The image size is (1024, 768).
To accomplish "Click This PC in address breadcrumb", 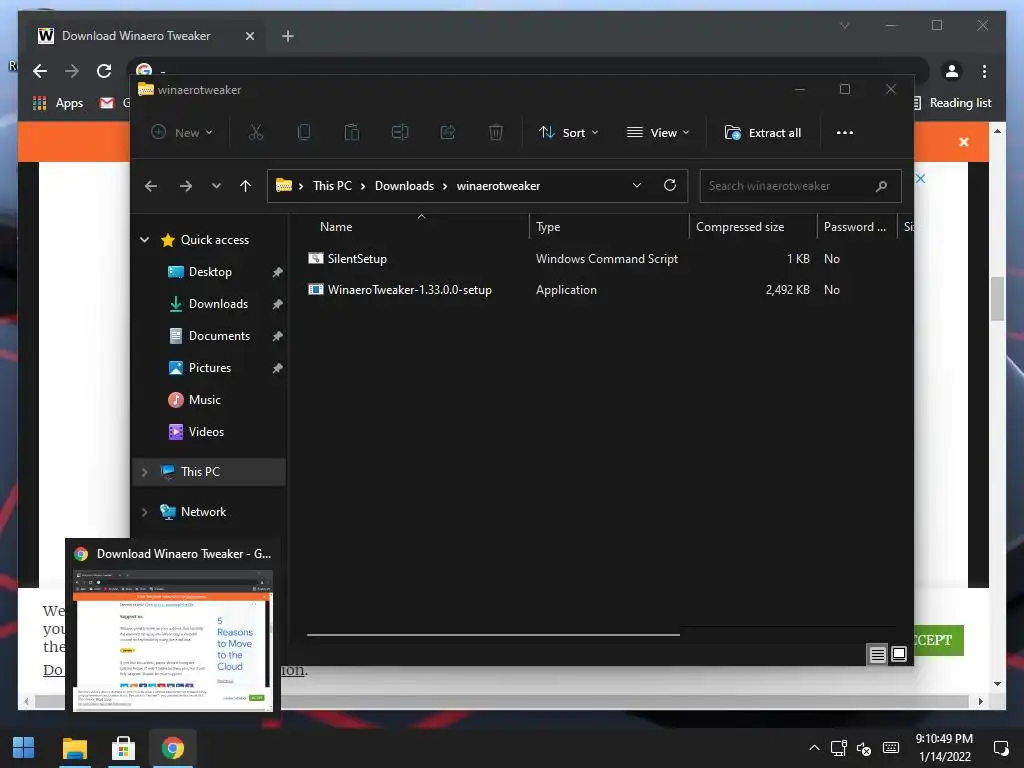I will pyautogui.click(x=332, y=185).
